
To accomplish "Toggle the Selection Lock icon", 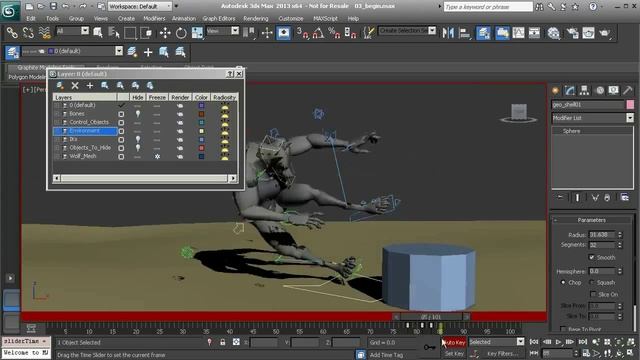I will pyautogui.click(x=222, y=342).
